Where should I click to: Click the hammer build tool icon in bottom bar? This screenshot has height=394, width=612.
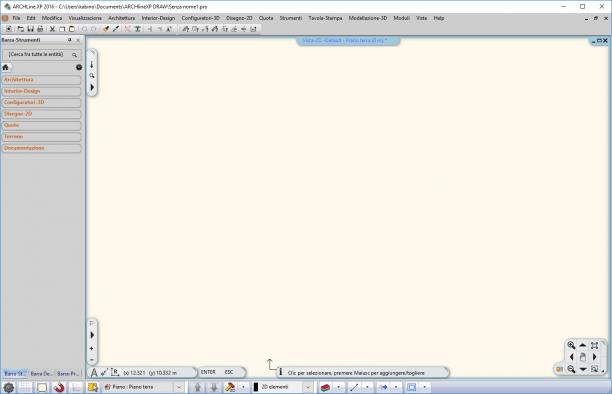(x=230, y=387)
